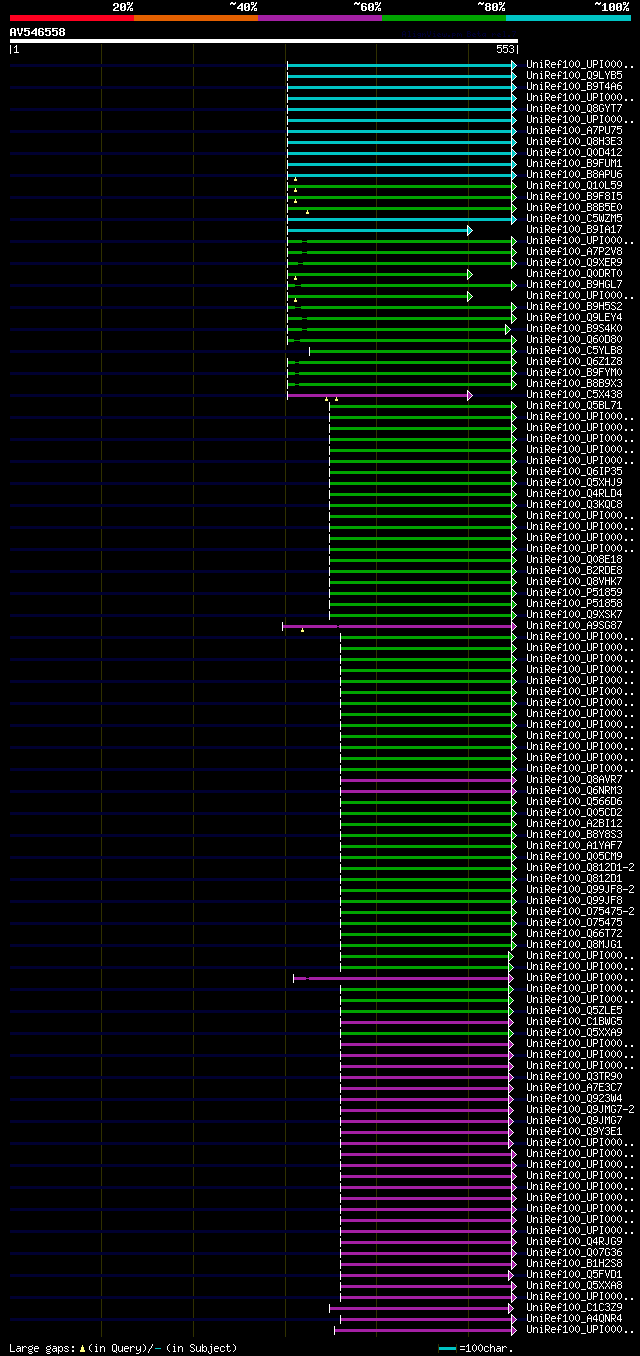Click the red 20% identity legend segment
Image resolution: width=640 pixels, height=1356 pixels.
coord(72,17)
